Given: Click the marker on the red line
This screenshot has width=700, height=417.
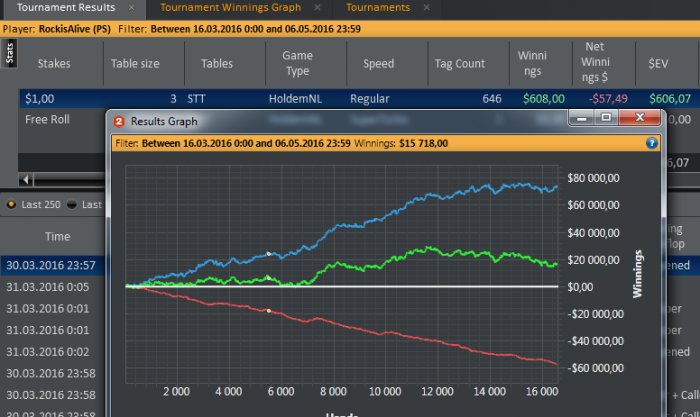Looking at the screenshot, I should click(268, 311).
